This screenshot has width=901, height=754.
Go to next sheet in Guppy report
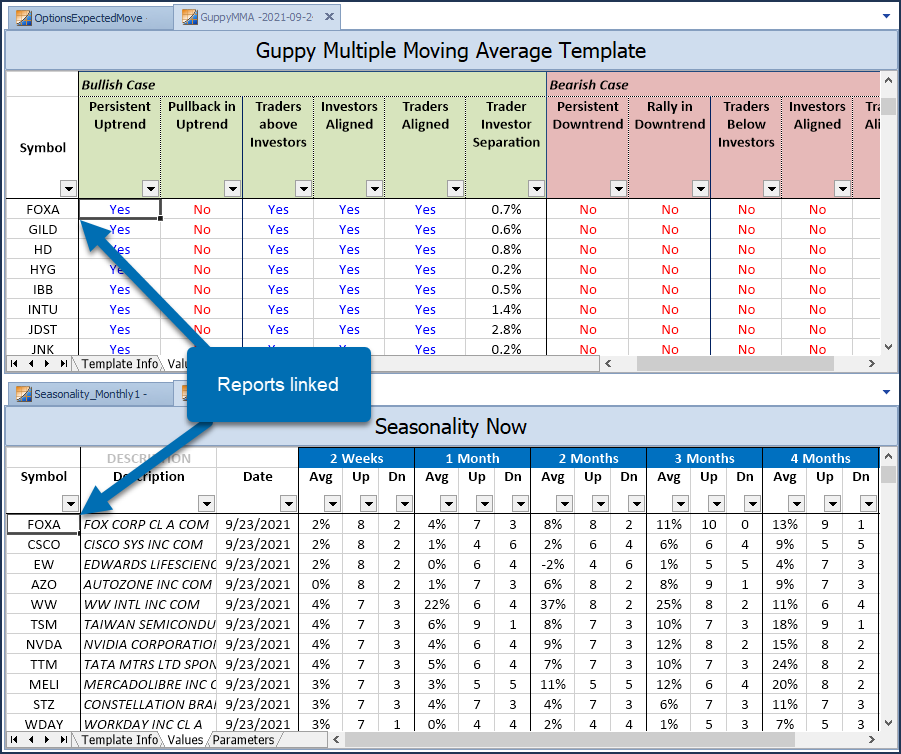point(47,363)
